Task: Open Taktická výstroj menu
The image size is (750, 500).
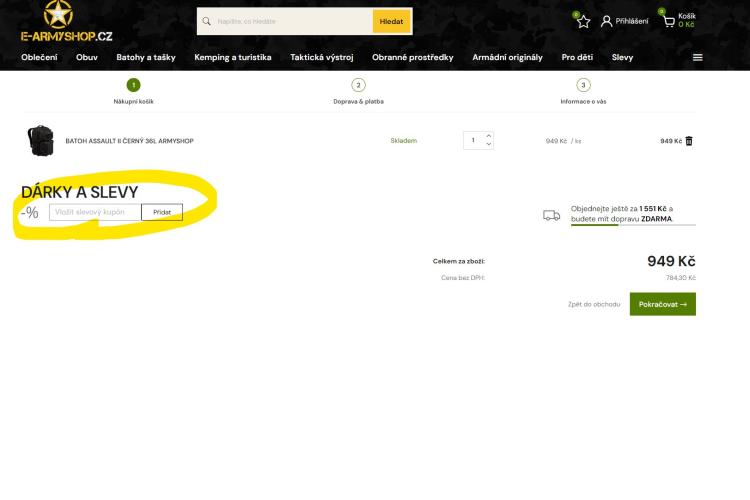Action: pyautogui.click(x=322, y=57)
